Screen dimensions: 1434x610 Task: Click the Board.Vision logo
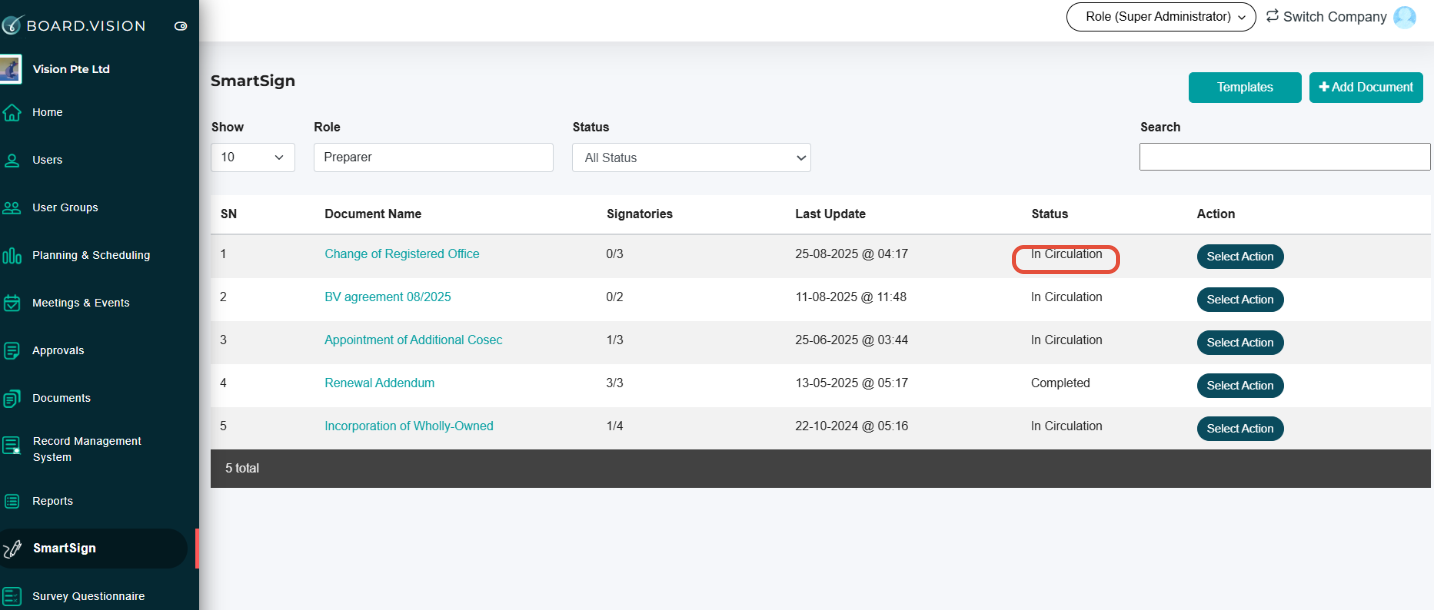(x=73, y=26)
